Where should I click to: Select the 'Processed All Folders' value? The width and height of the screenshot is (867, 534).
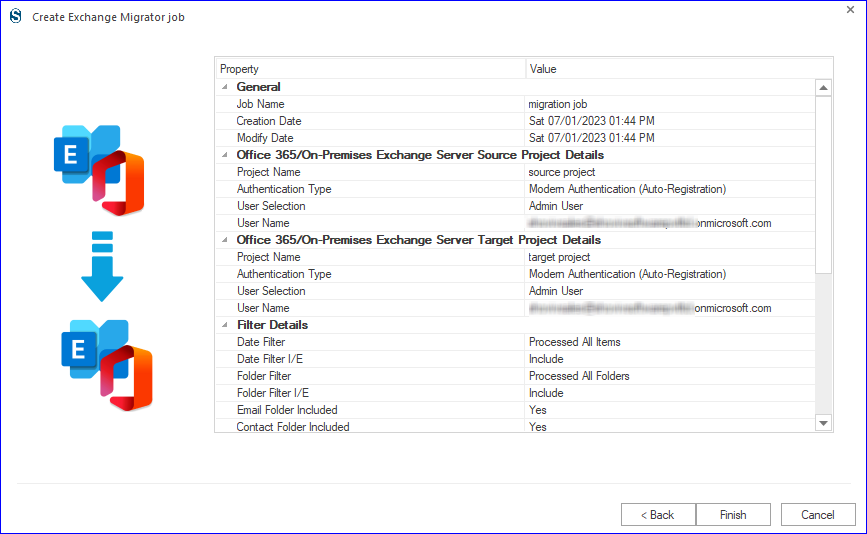[579, 376]
